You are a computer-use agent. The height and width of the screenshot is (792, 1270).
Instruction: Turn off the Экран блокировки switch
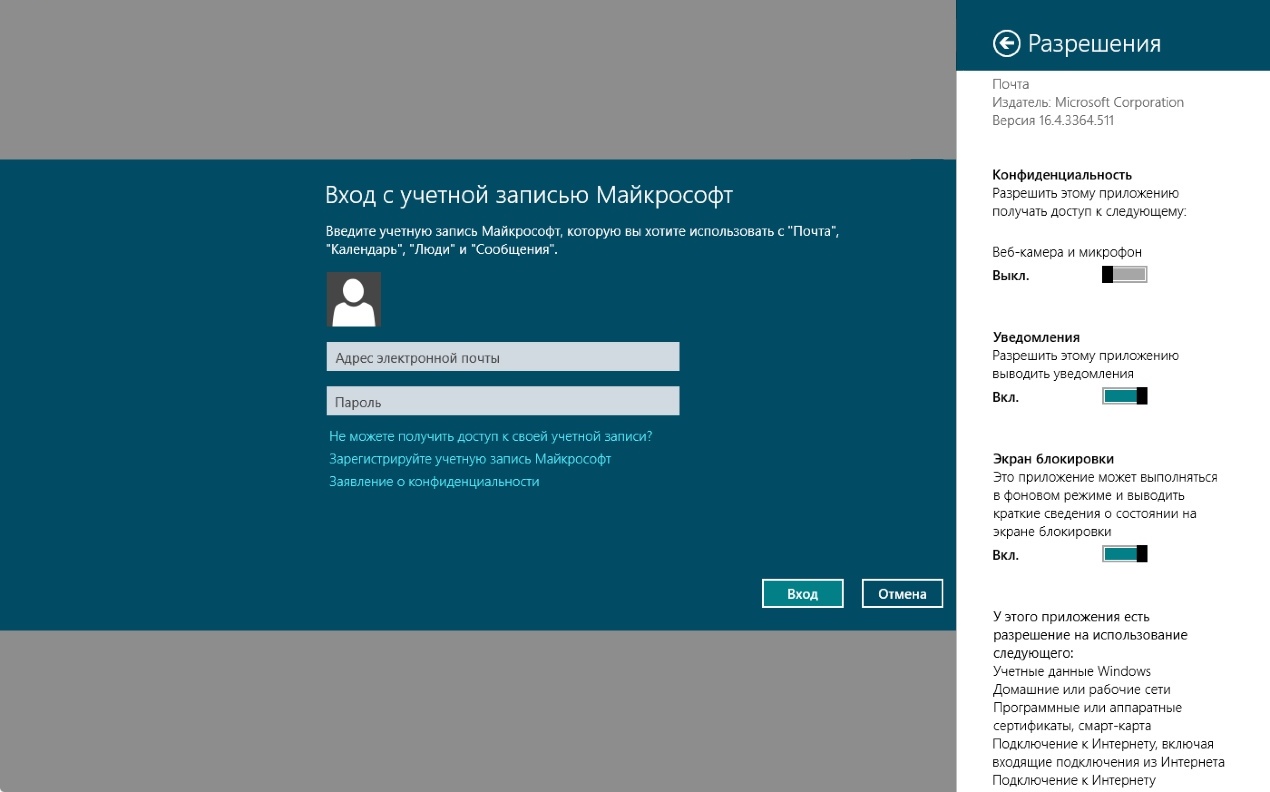[x=1124, y=554]
